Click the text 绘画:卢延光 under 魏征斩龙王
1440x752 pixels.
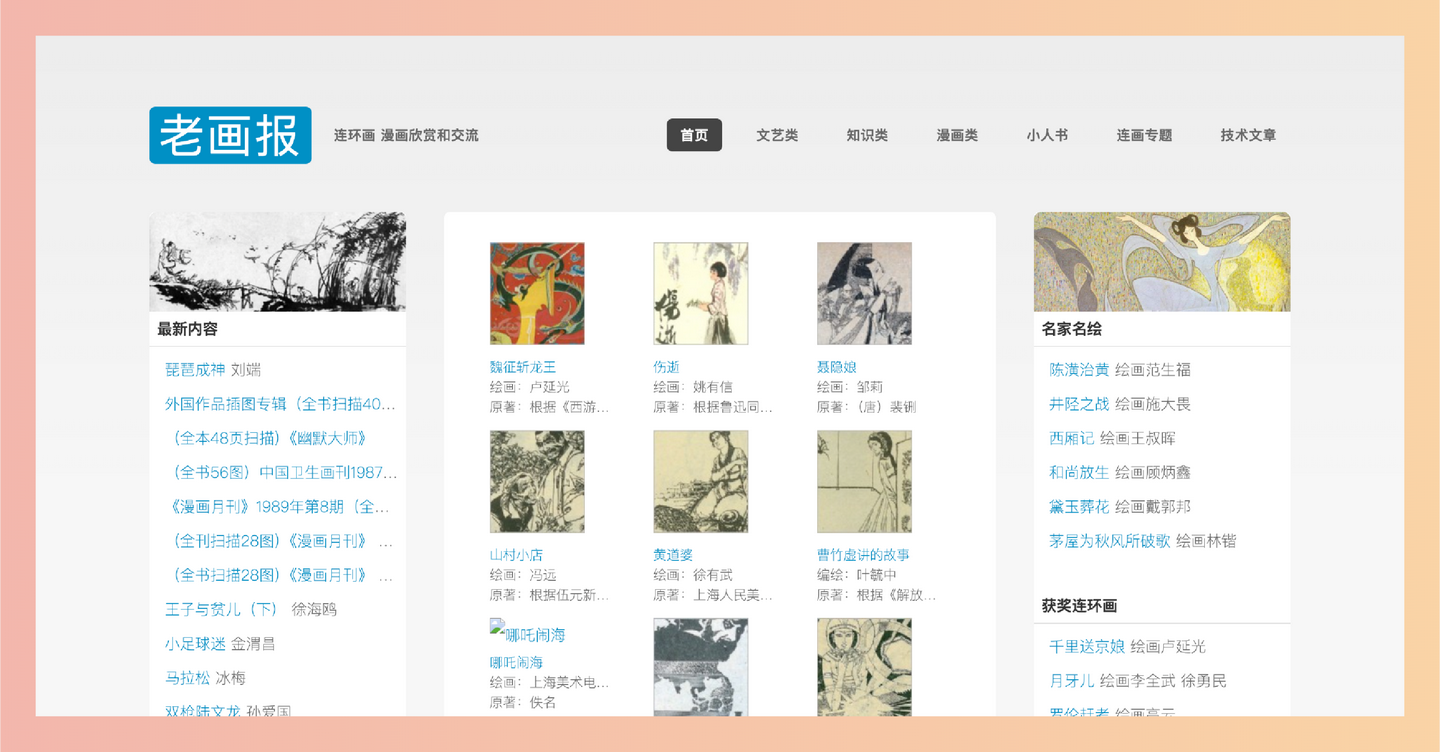530,387
